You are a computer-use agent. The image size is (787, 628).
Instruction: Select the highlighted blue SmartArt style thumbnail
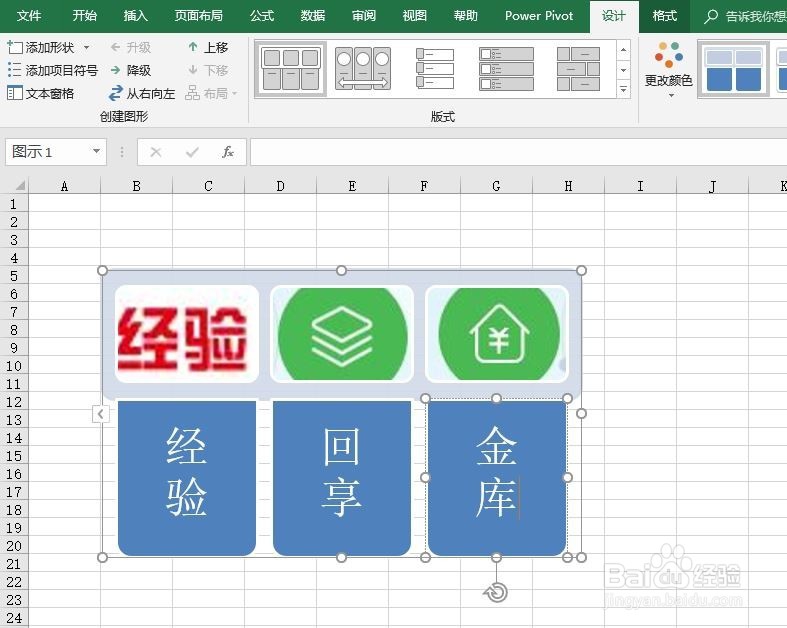coord(733,69)
